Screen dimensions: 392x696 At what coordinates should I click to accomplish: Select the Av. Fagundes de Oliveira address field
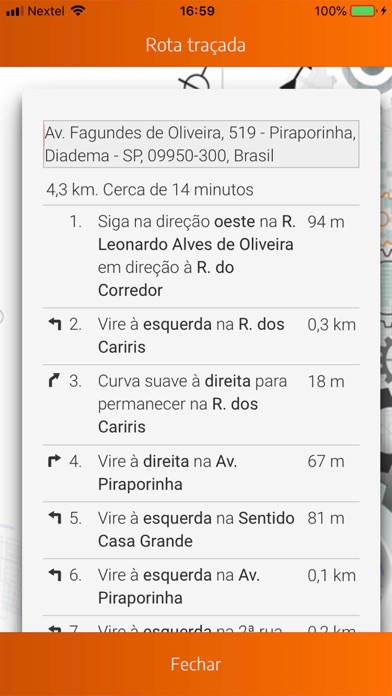point(201,144)
